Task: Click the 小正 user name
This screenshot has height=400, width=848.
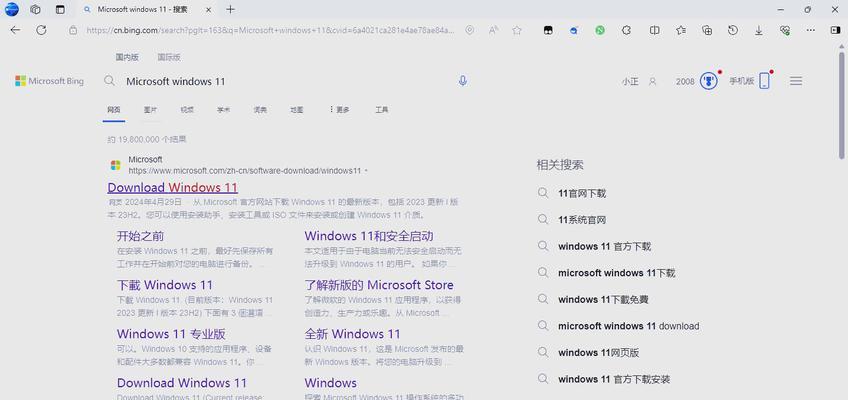Action: pyautogui.click(x=630, y=82)
